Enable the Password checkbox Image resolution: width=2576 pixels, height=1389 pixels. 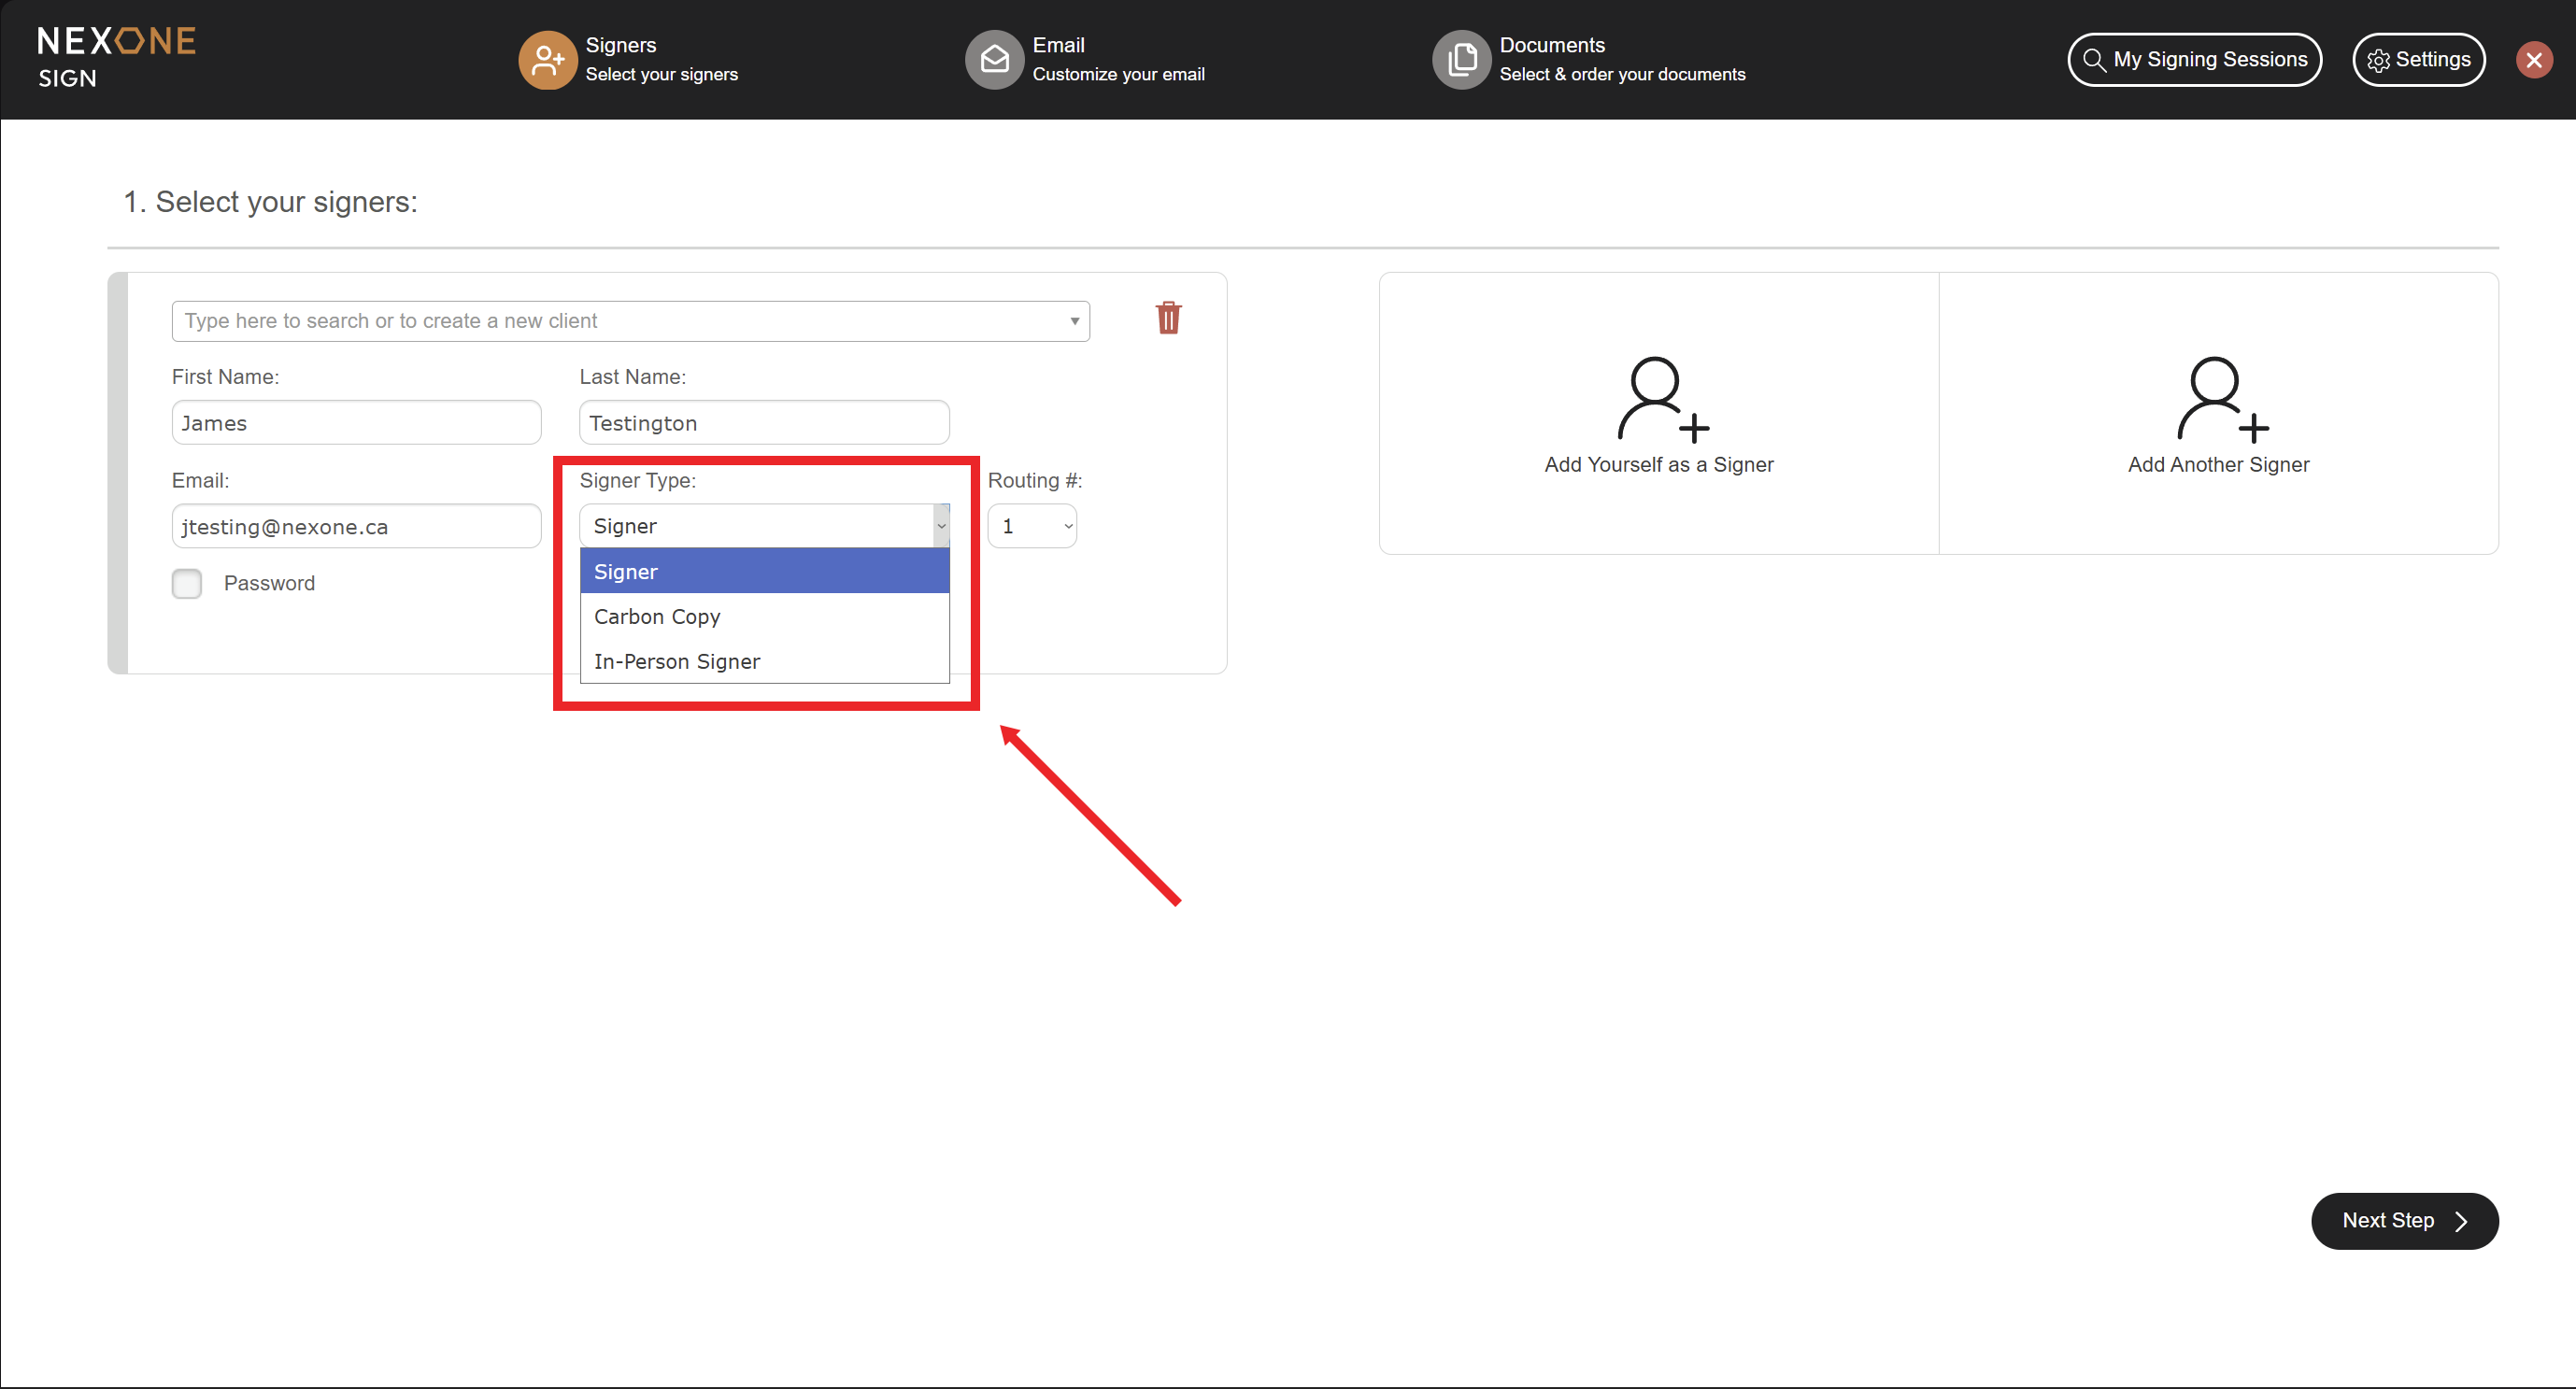click(187, 583)
